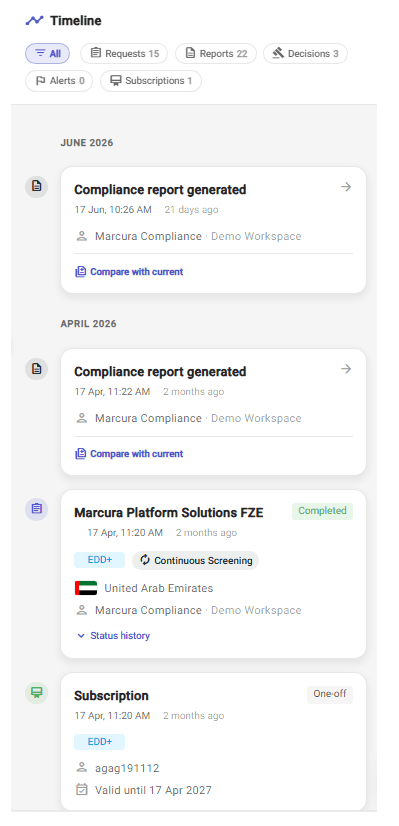Open the 17 Apr compliance report arrow

(x=346, y=369)
